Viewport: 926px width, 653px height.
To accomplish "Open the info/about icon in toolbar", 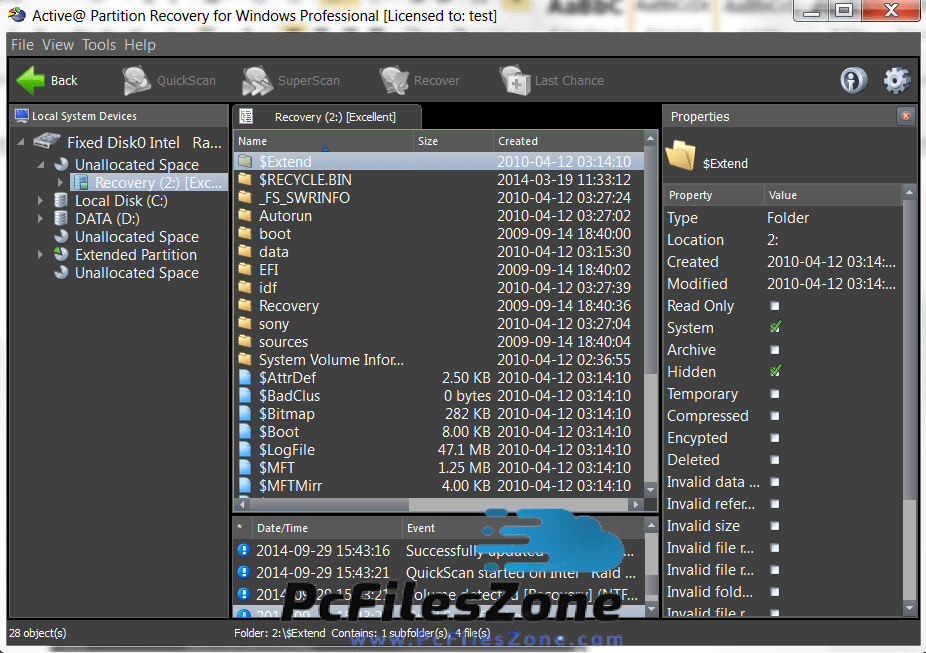I will [853, 81].
